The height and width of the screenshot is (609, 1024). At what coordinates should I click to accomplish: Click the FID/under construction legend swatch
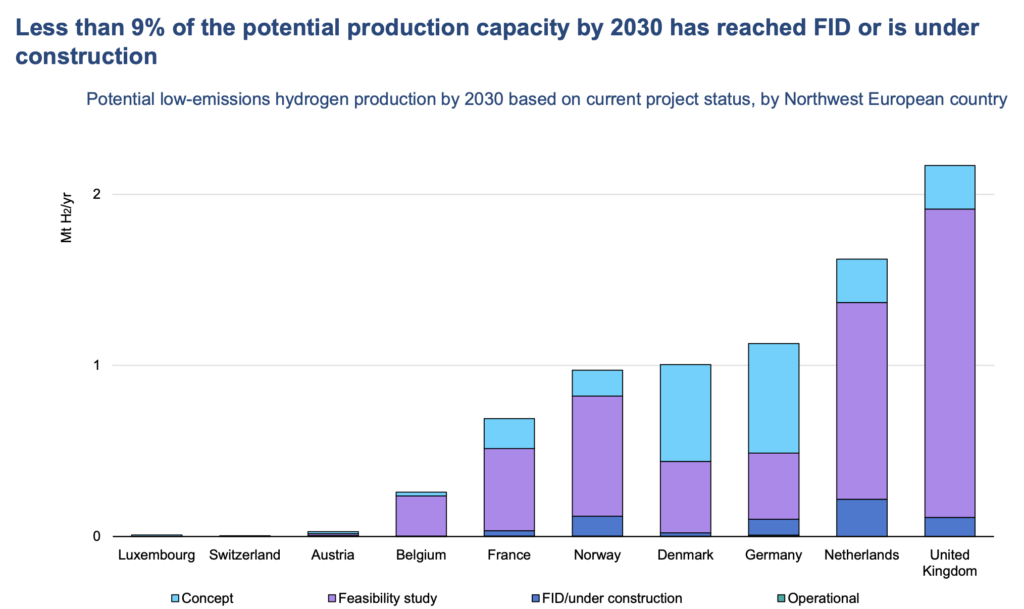(536, 598)
